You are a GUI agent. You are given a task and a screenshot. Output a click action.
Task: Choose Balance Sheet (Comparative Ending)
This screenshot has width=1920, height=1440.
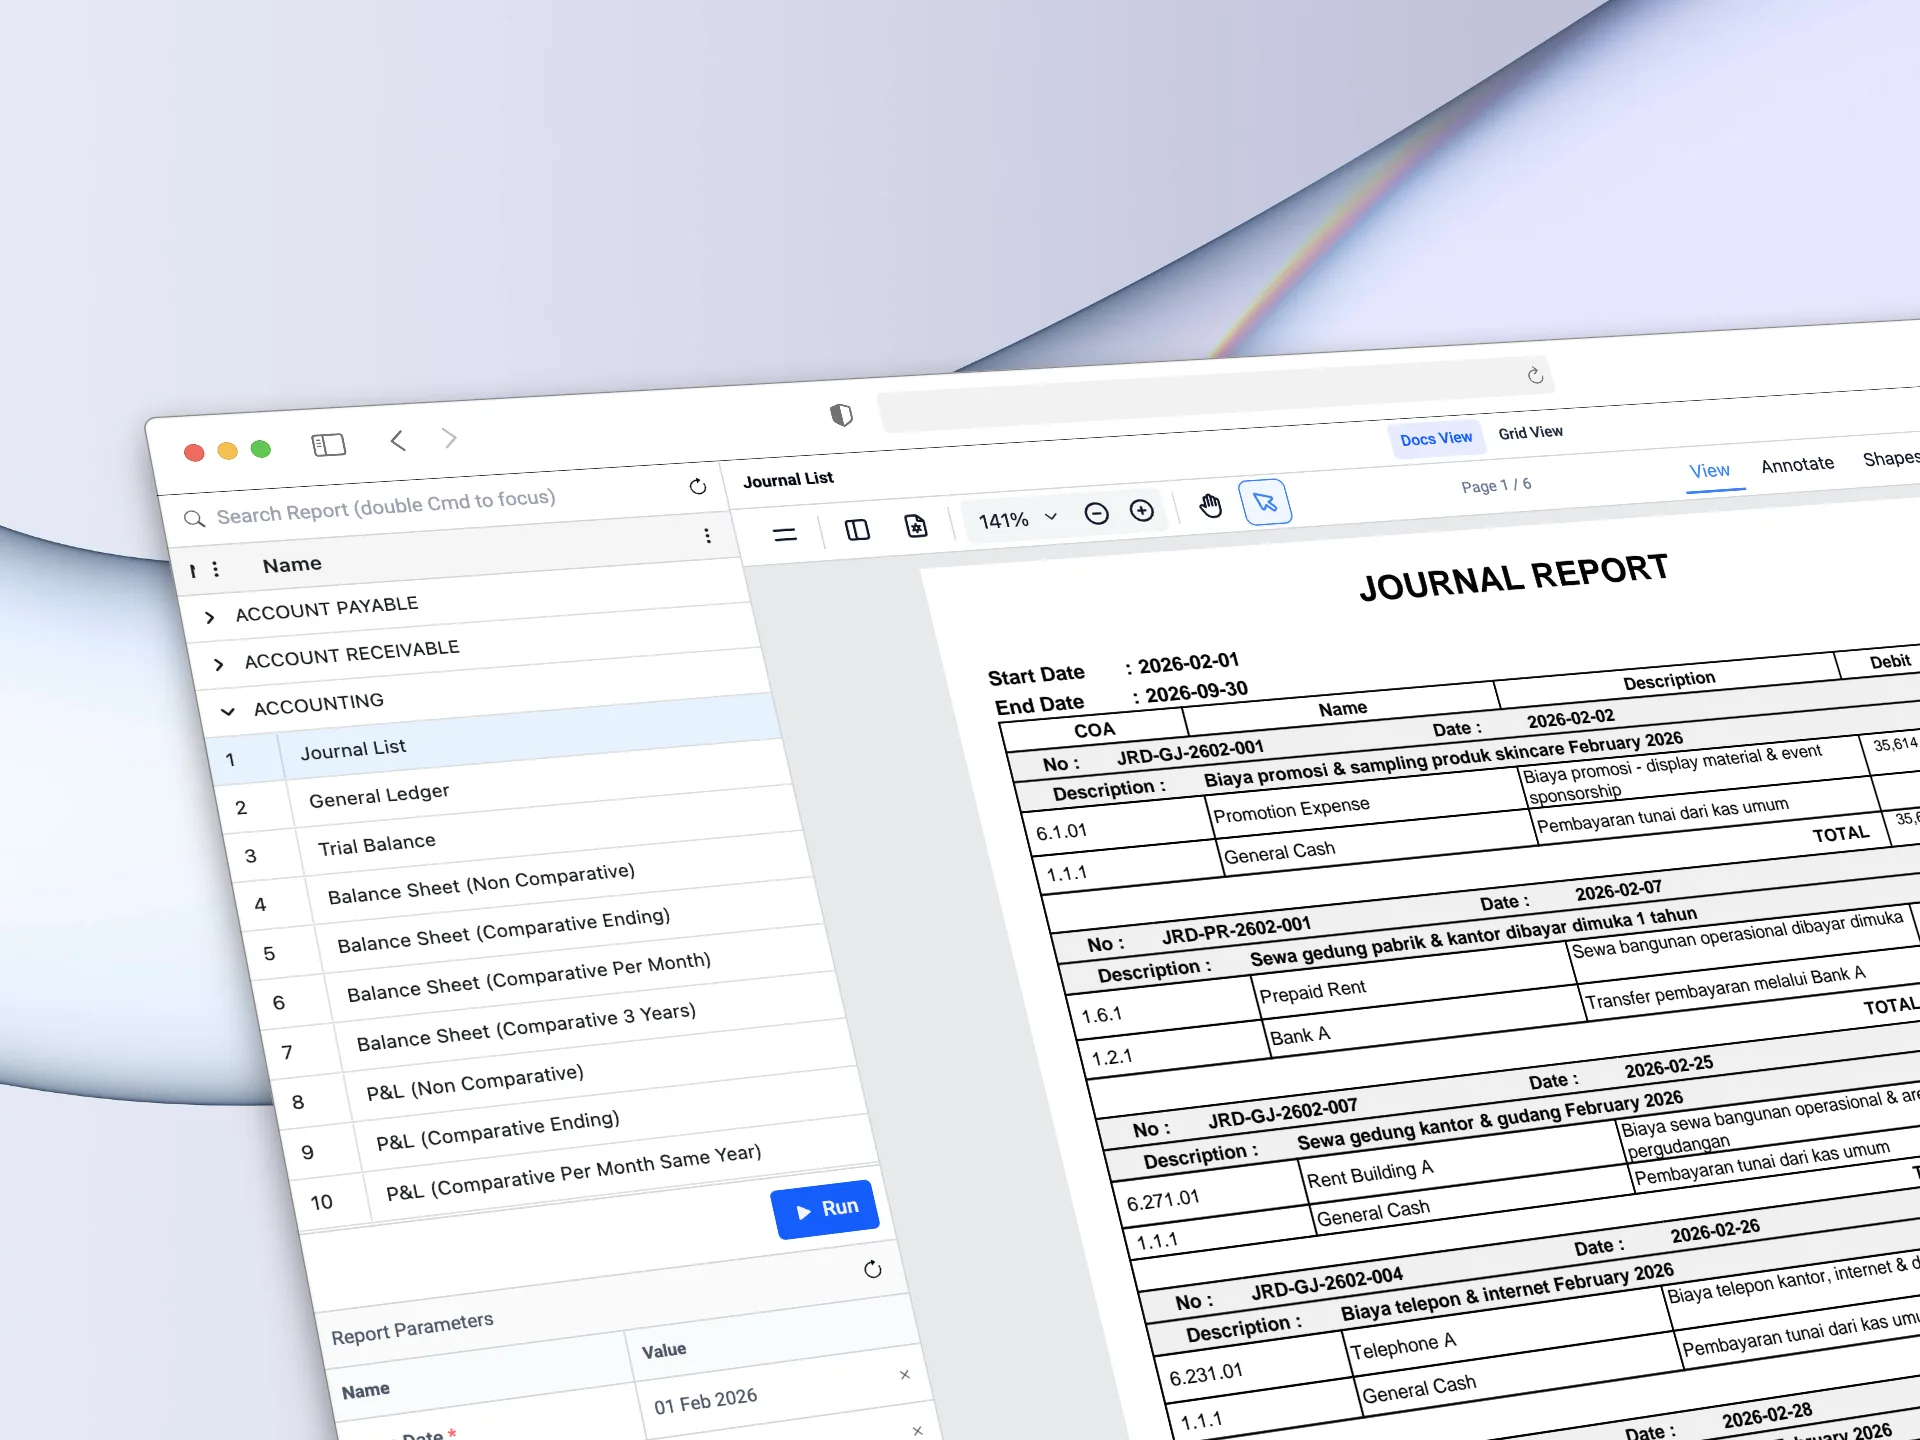pos(503,931)
